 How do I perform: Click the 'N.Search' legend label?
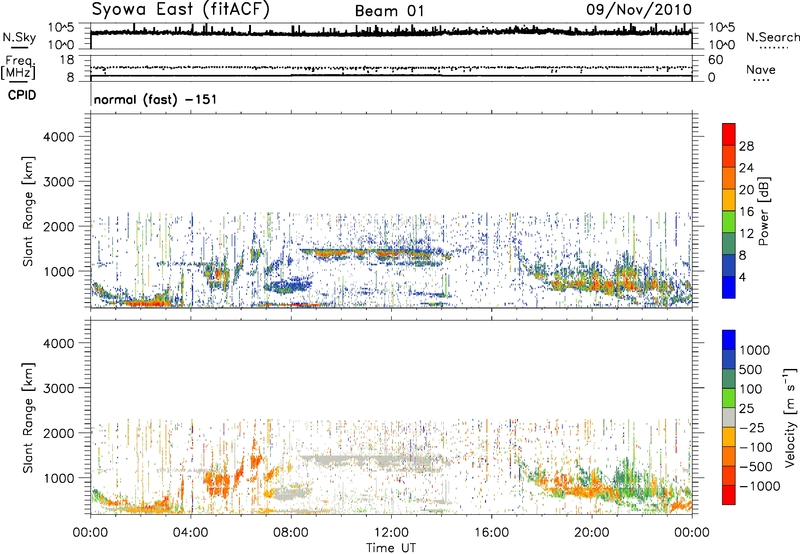772,37
